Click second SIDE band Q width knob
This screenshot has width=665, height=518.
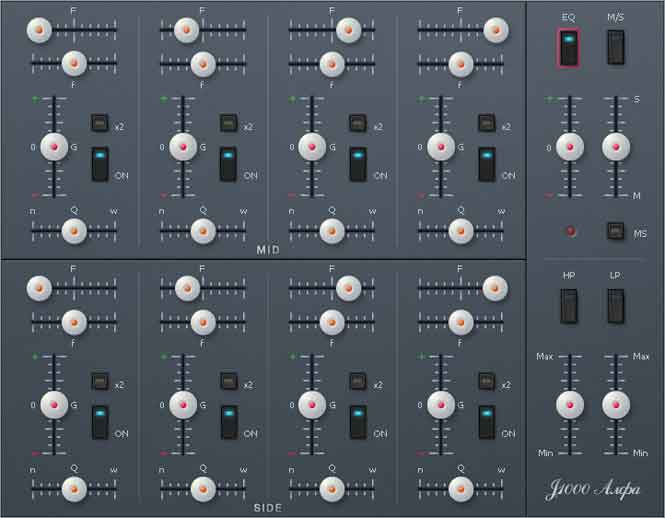tap(203, 489)
